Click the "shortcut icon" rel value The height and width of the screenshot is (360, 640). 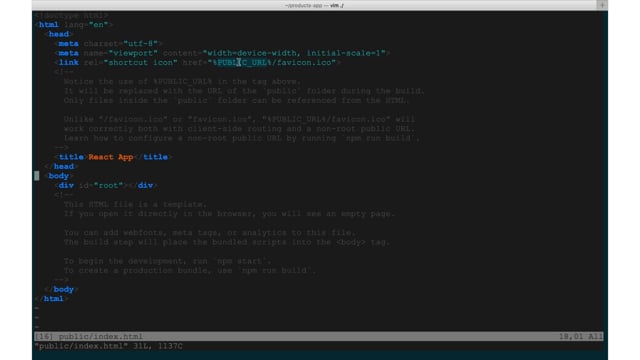coord(140,62)
